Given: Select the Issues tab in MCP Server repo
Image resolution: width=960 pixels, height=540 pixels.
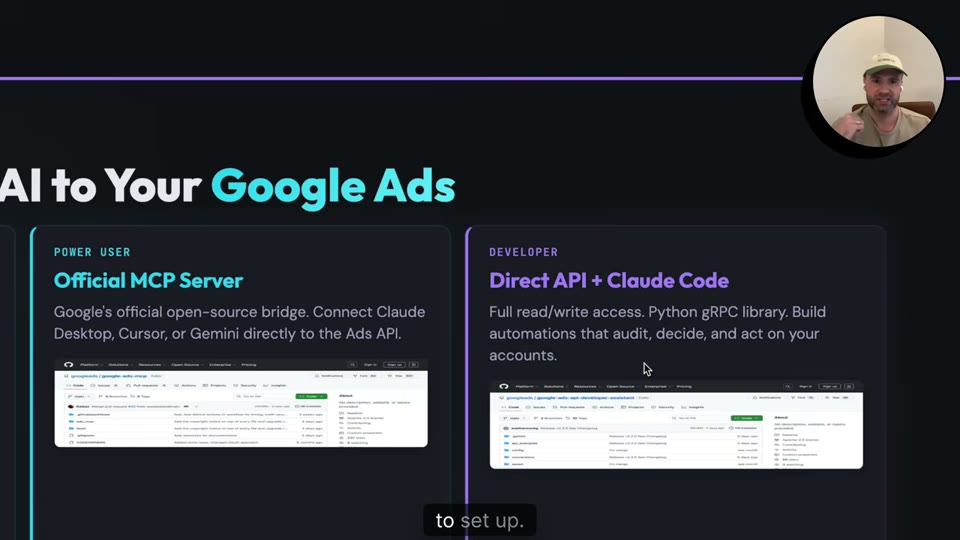Looking at the screenshot, I should [x=105, y=386].
